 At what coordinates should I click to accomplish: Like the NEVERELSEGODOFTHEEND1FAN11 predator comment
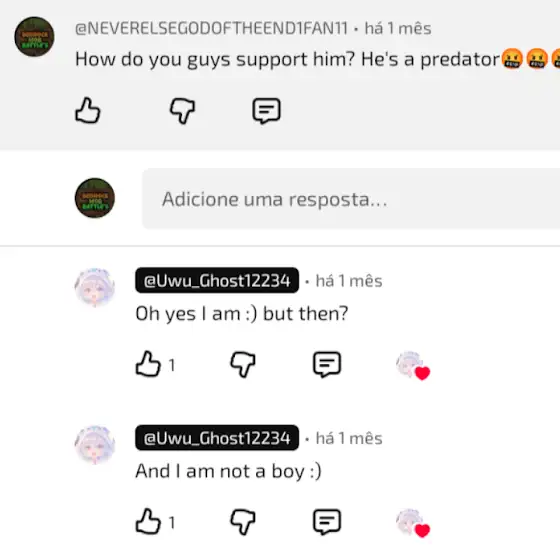[x=88, y=110]
